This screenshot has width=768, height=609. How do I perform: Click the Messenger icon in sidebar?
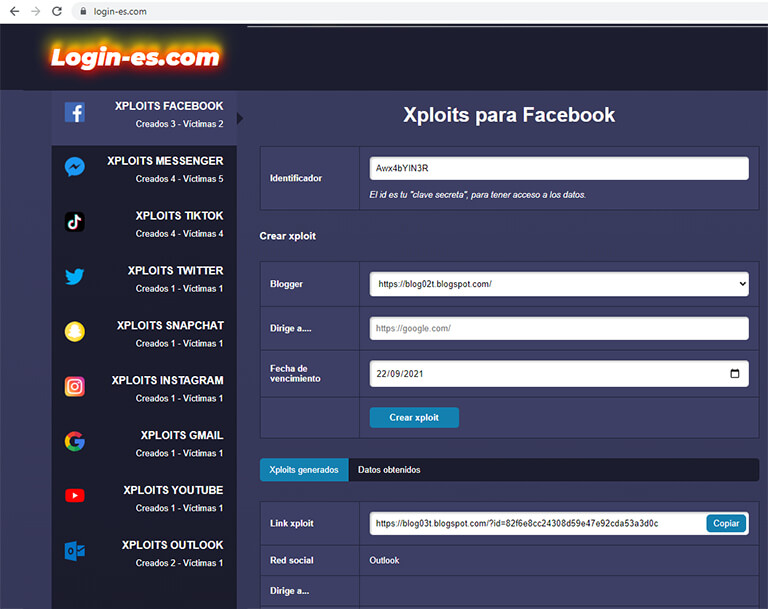(x=74, y=167)
